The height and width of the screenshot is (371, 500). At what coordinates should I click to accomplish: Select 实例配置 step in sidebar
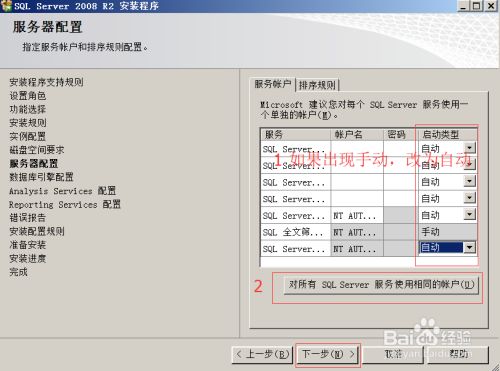28,136
